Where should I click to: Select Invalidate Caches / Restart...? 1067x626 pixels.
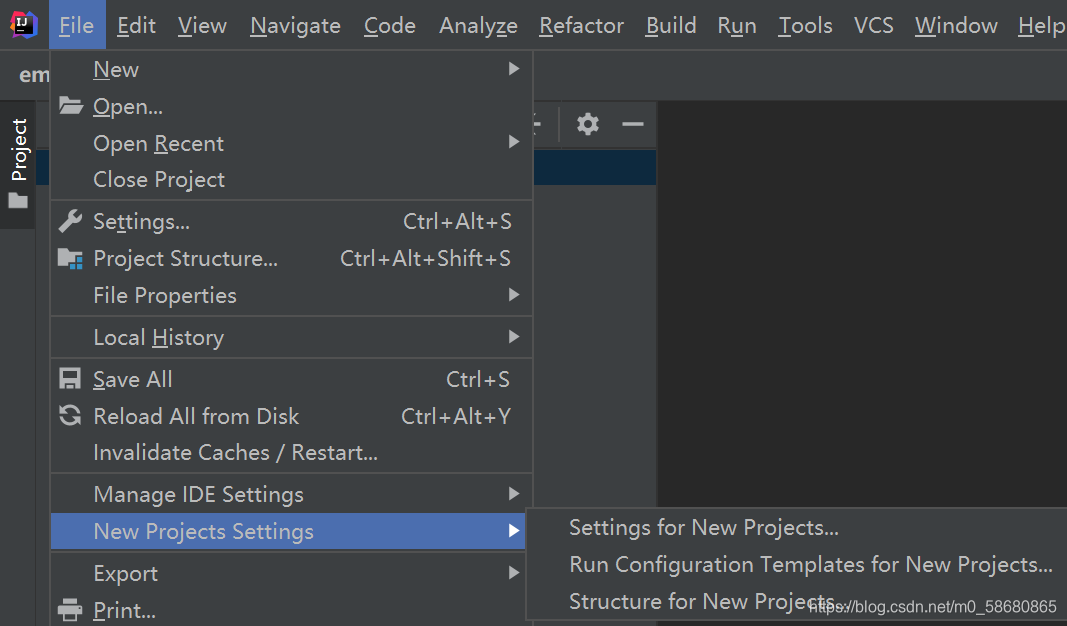point(235,452)
